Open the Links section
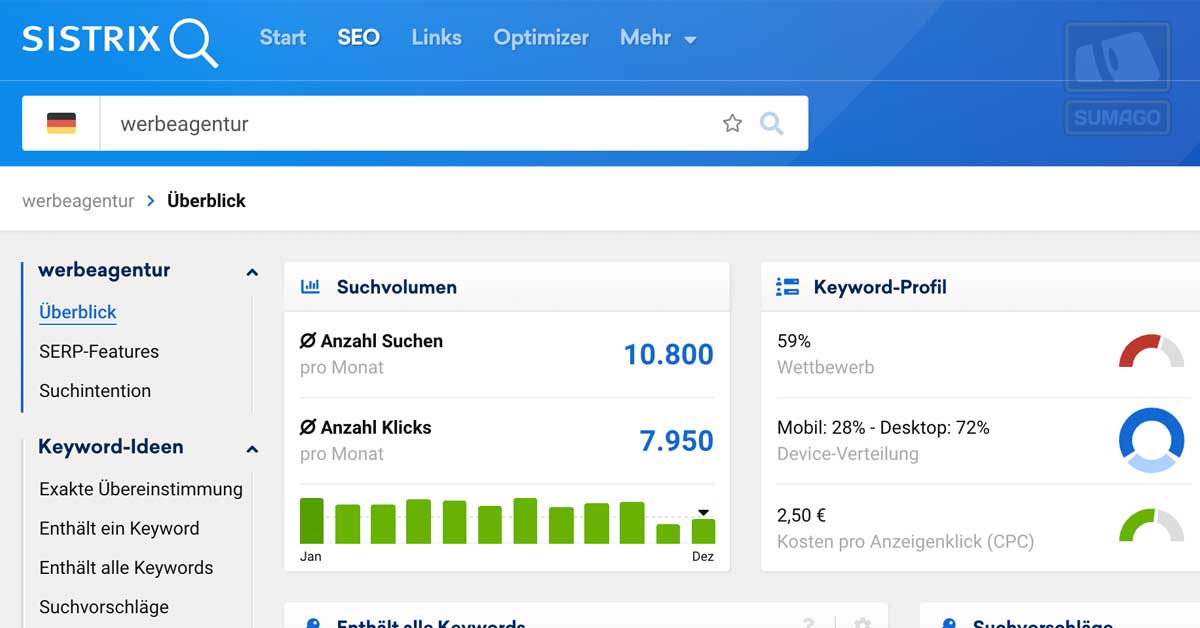This screenshot has width=1200, height=628. (437, 38)
